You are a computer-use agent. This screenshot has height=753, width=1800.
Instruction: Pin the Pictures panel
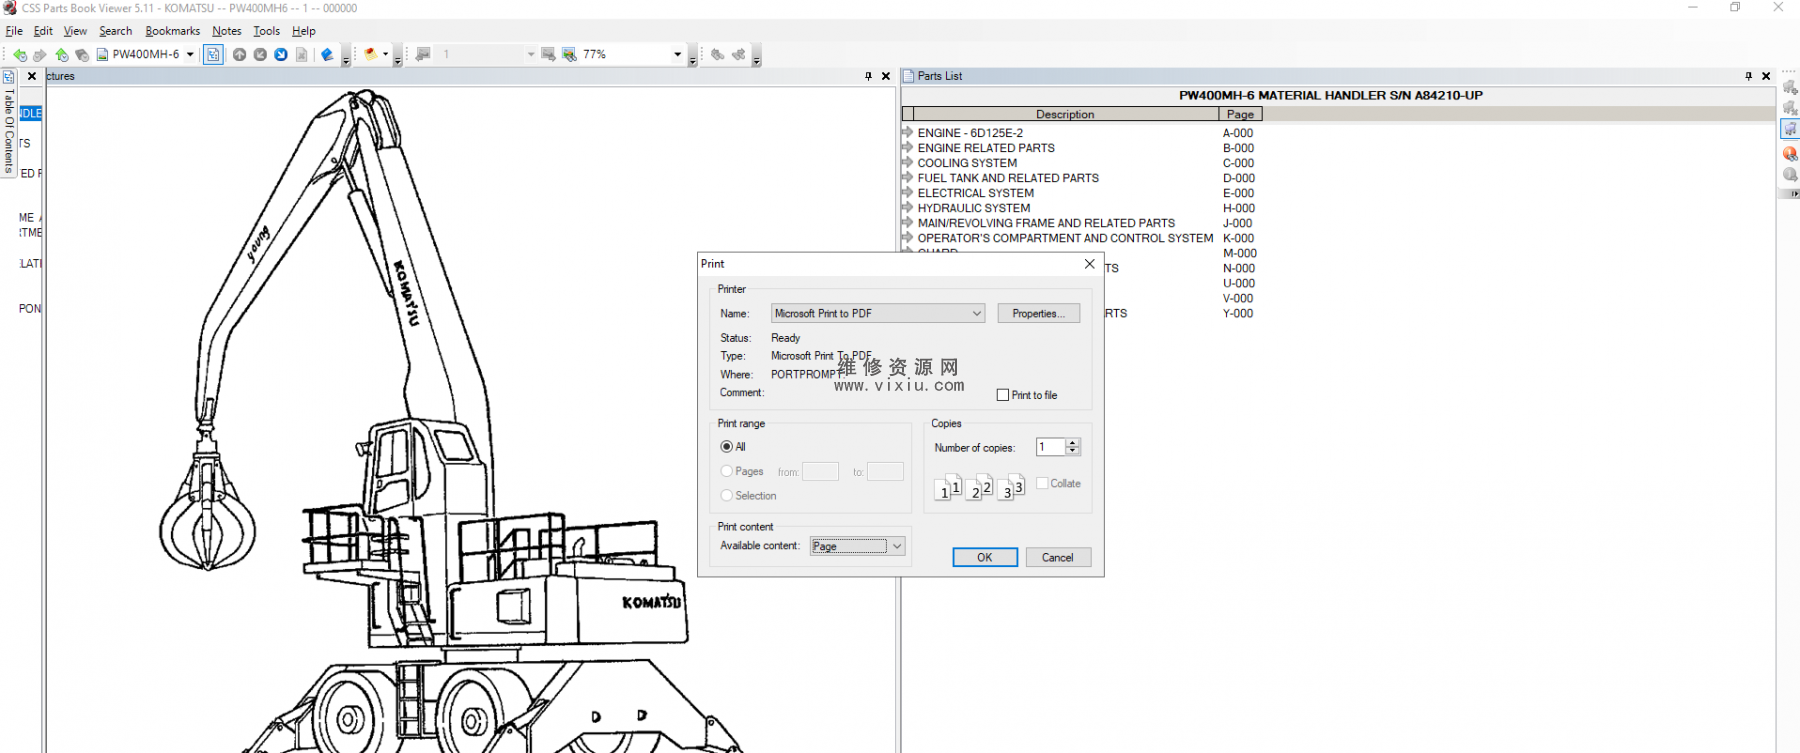868,76
